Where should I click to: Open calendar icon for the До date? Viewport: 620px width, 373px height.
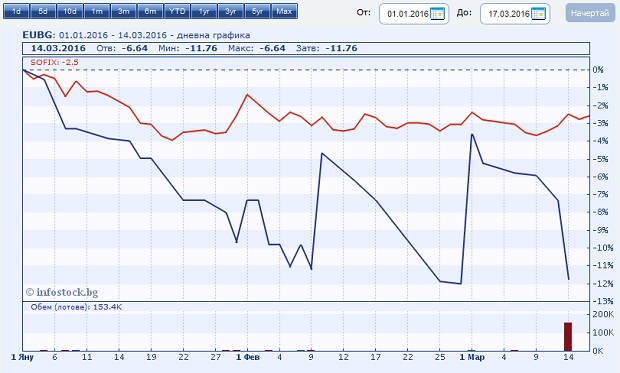coord(539,14)
